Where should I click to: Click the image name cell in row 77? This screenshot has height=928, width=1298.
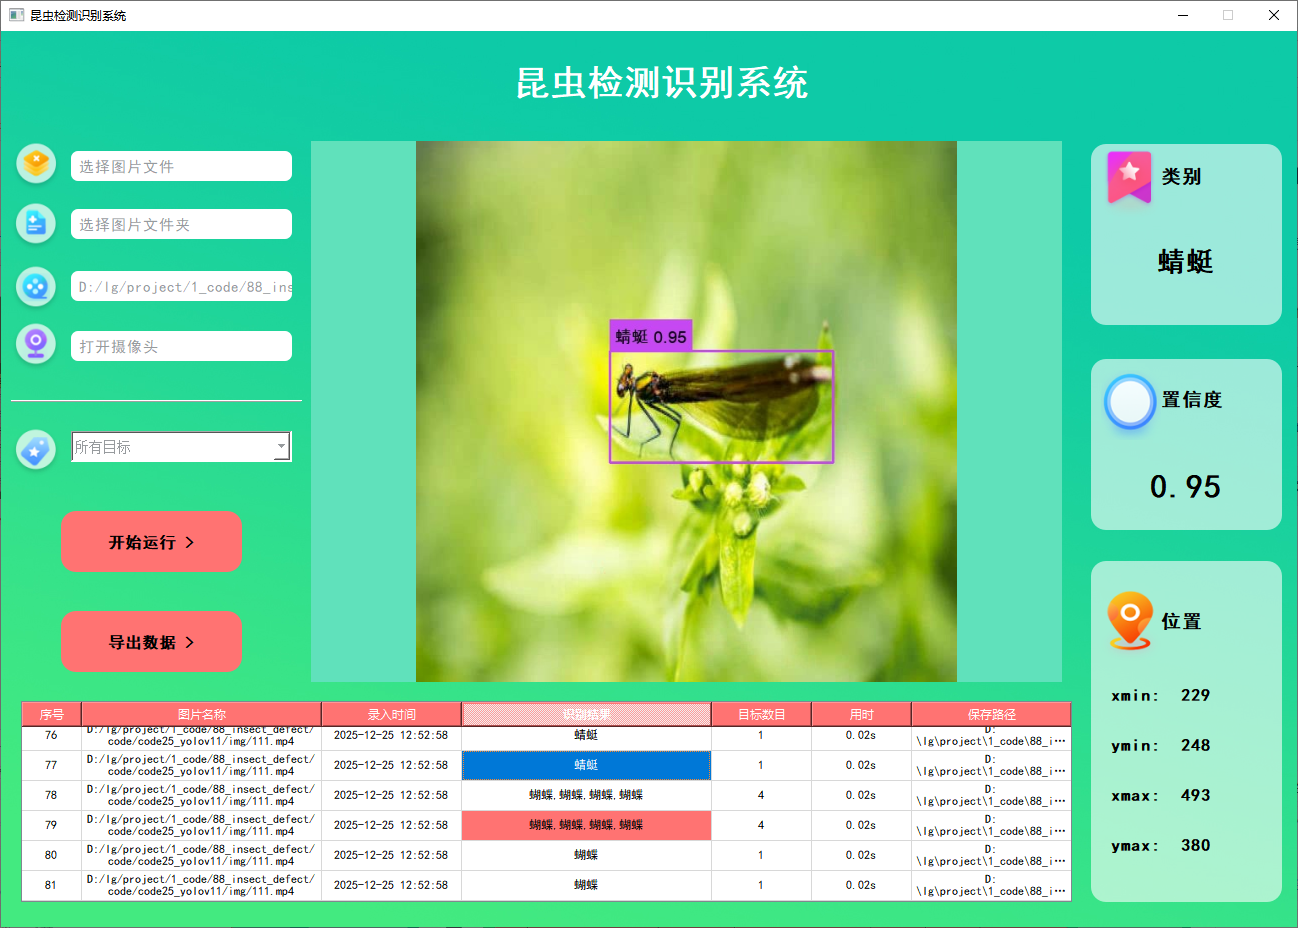[201, 765]
